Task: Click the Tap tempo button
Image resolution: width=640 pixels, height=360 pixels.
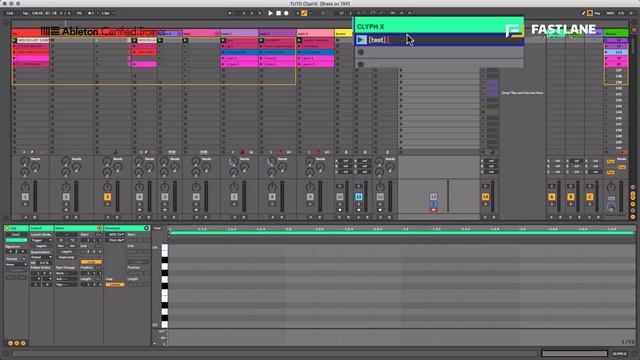Action: (25, 13)
